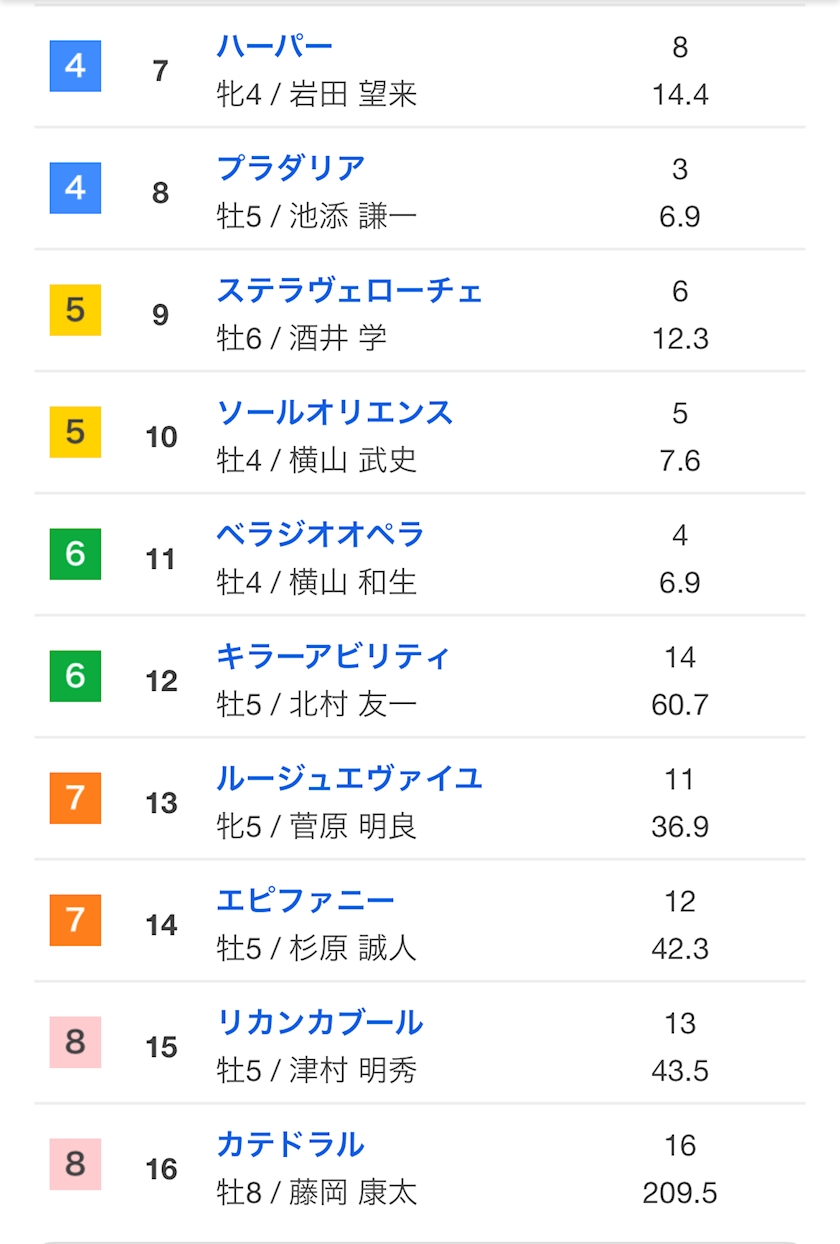Open キラーアビリティ horse link
840x1244 pixels.
click(334, 656)
